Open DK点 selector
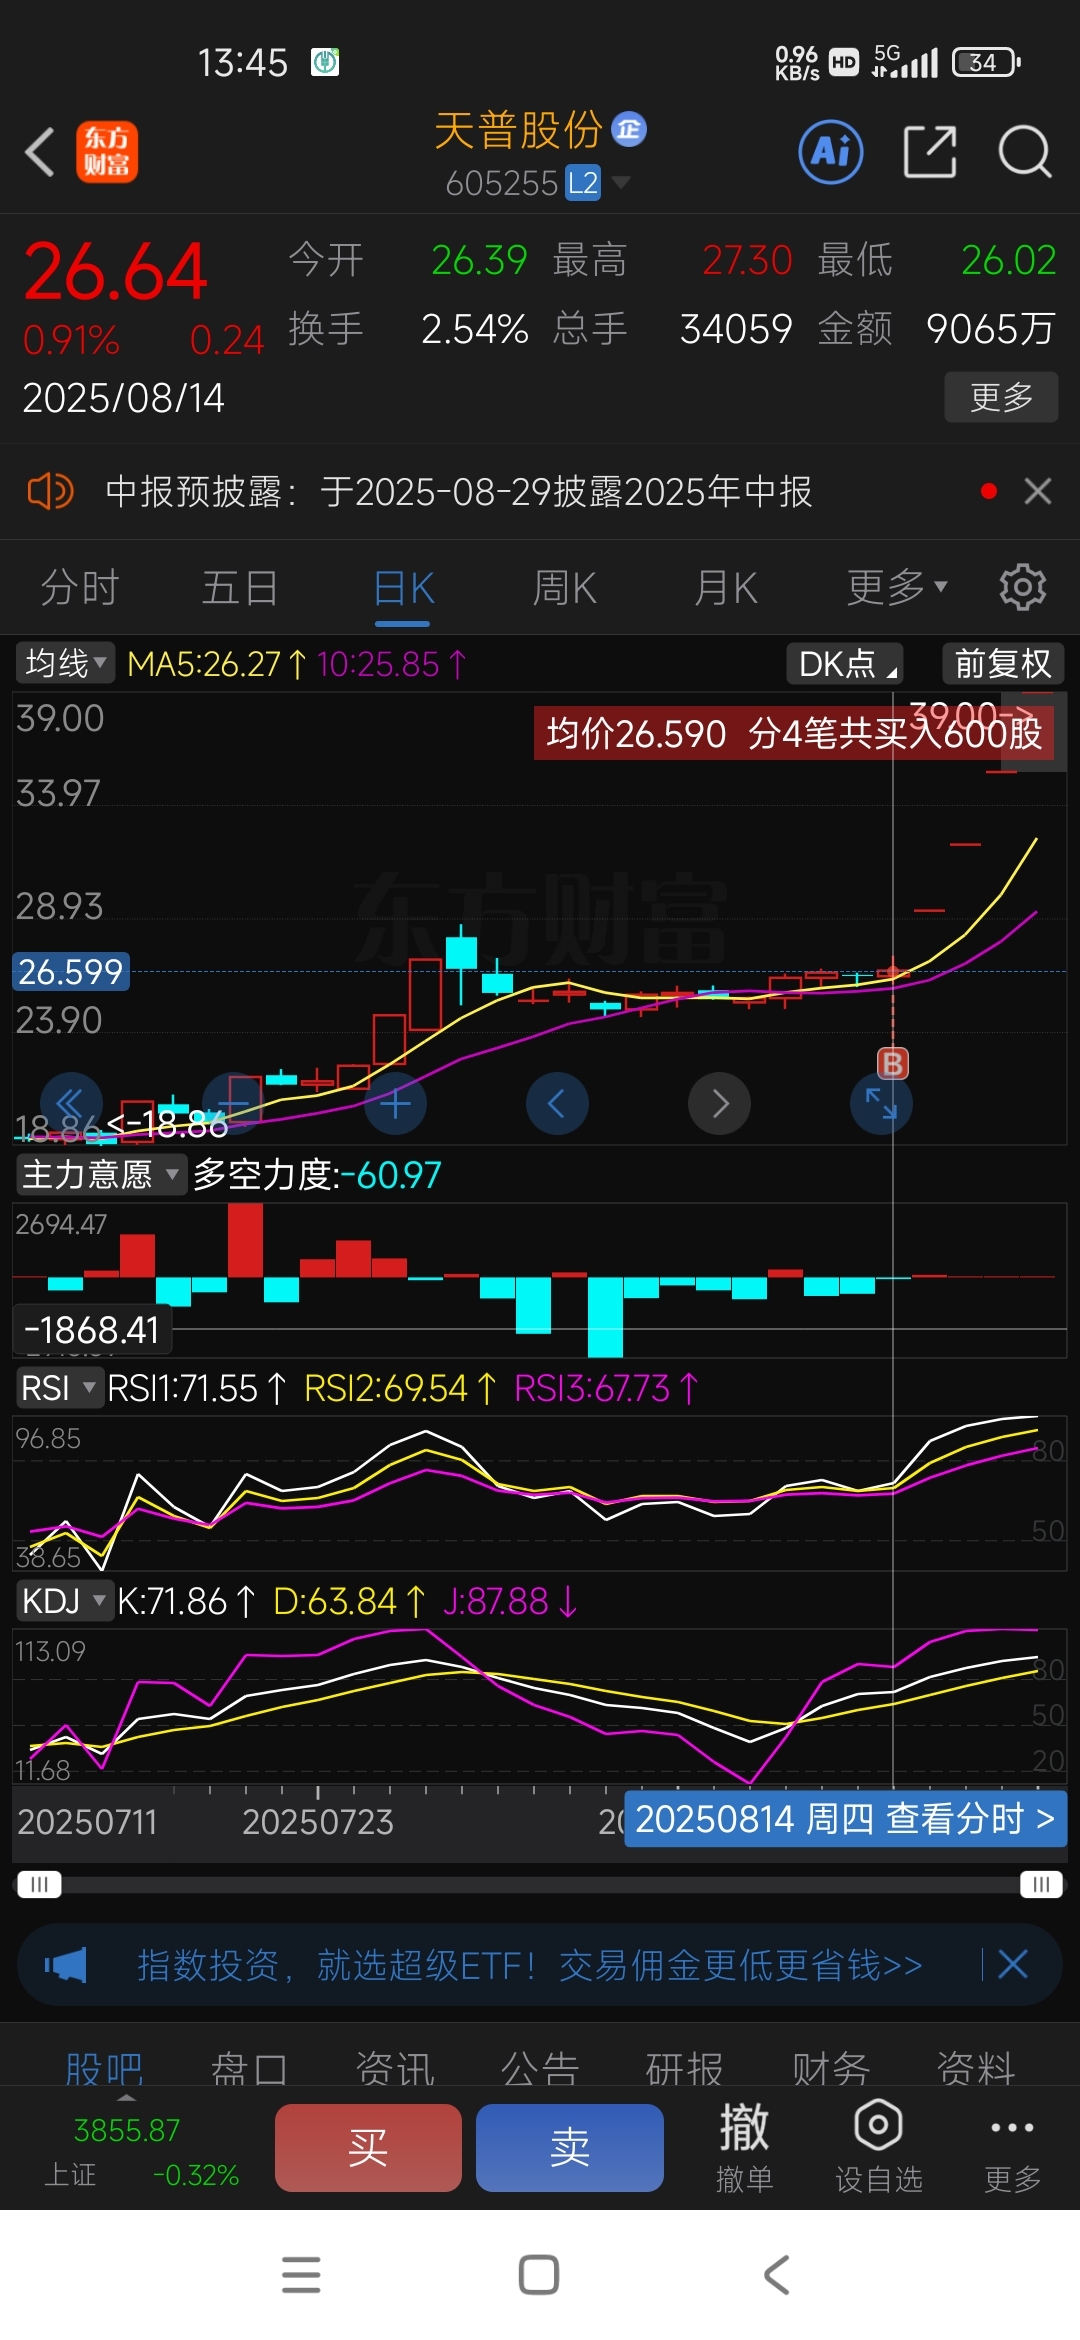 pyautogui.click(x=845, y=664)
